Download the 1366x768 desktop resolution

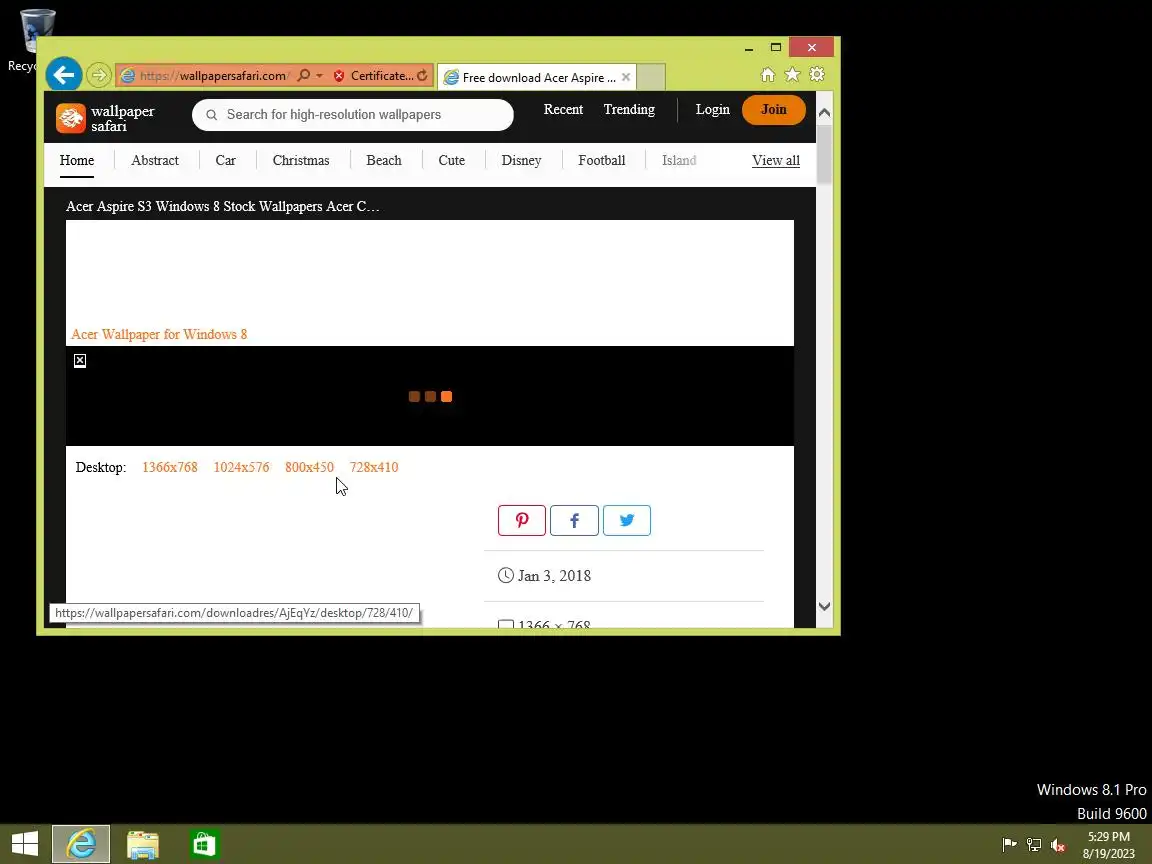(x=170, y=467)
